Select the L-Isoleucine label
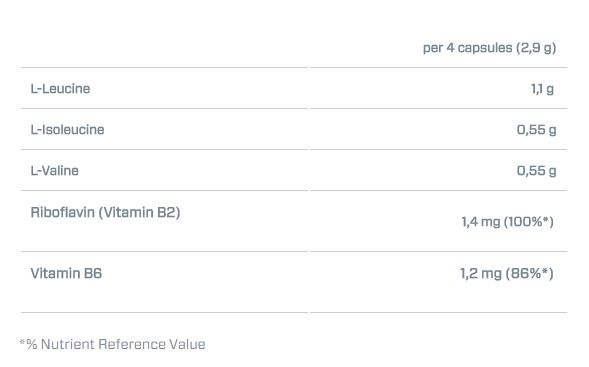Viewport: 589px width, 367px height. (x=68, y=130)
